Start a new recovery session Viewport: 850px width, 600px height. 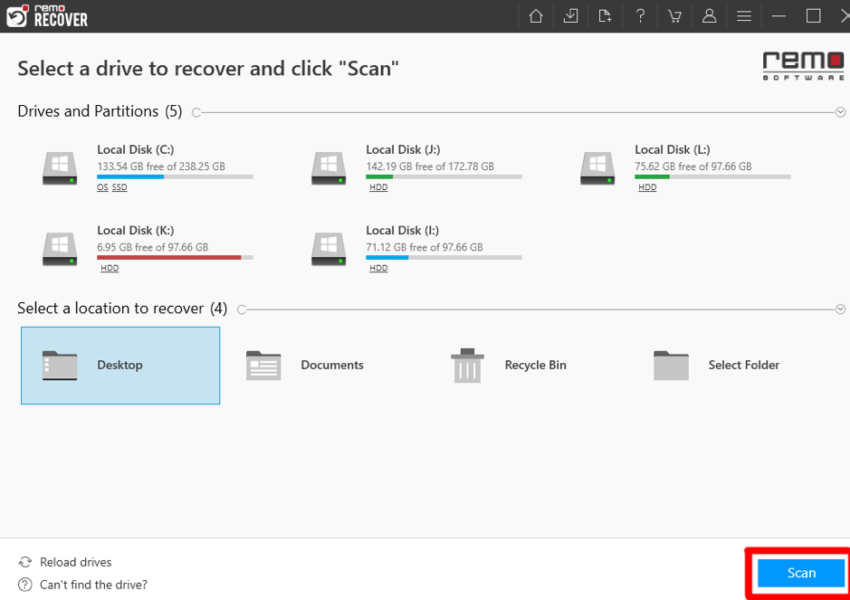point(605,16)
